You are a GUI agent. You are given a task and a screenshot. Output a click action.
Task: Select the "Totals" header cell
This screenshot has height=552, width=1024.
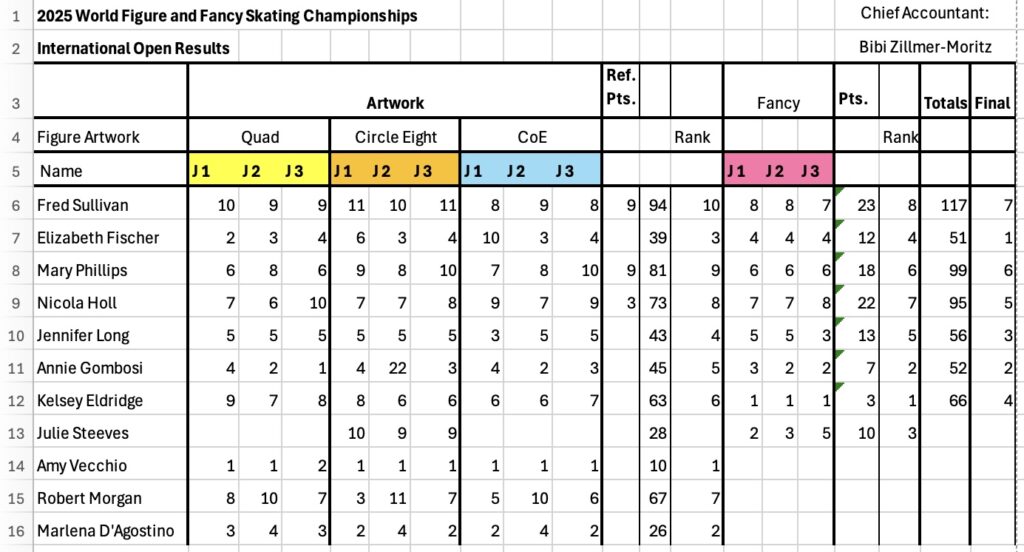pyautogui.click(x=945, y=102)
